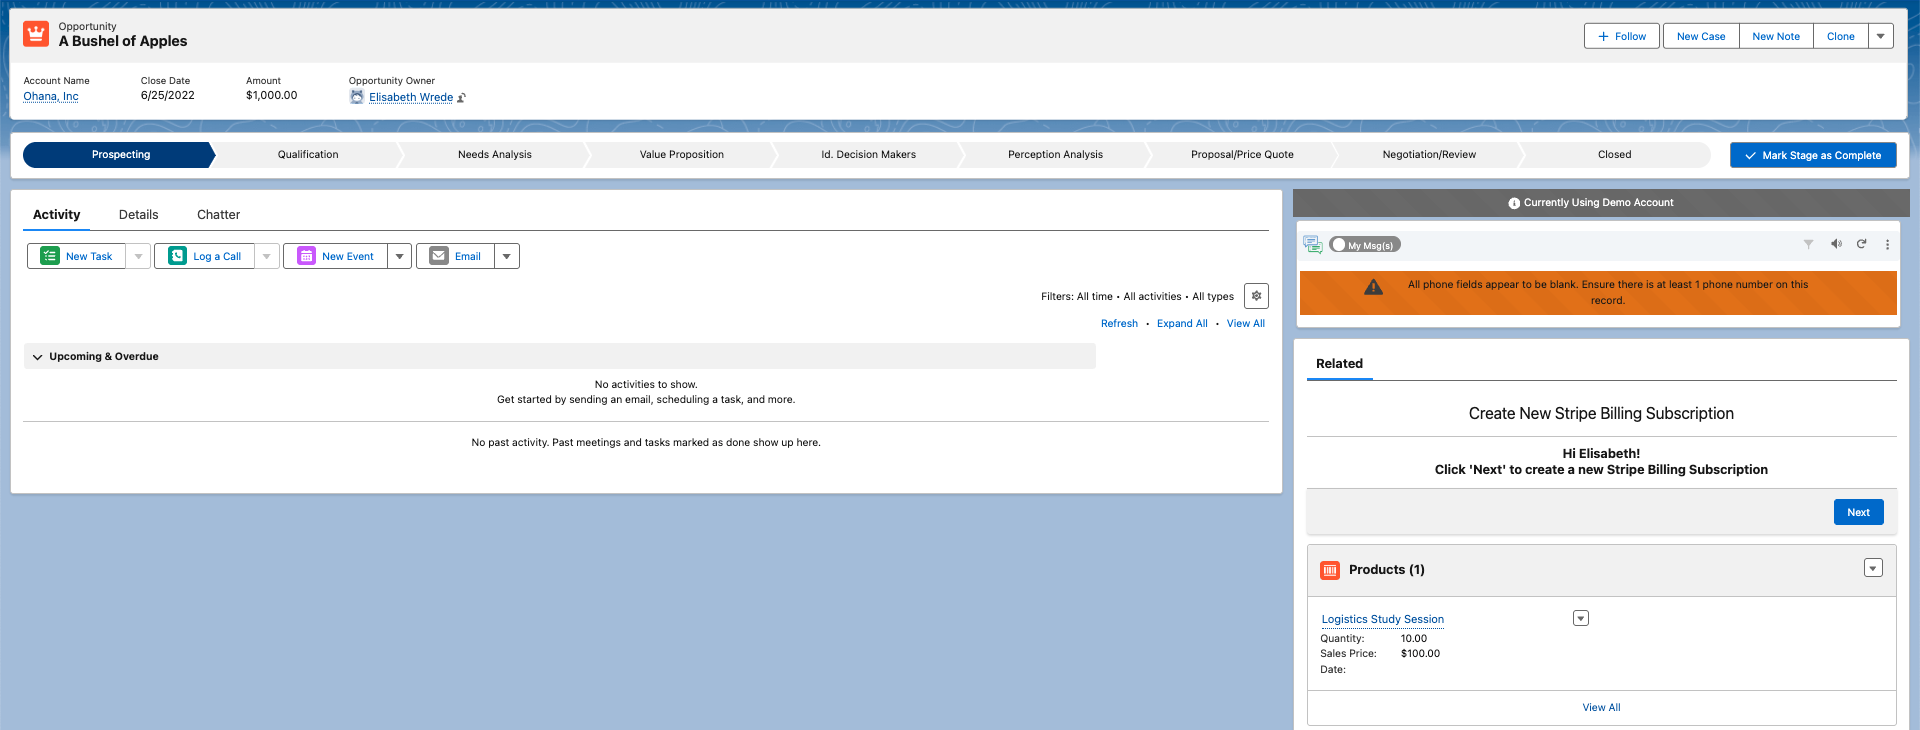Click the info icon in Demo Account banner
Image resolution: width=1920 pixels, height=730 pixels.
[1514, 203]
